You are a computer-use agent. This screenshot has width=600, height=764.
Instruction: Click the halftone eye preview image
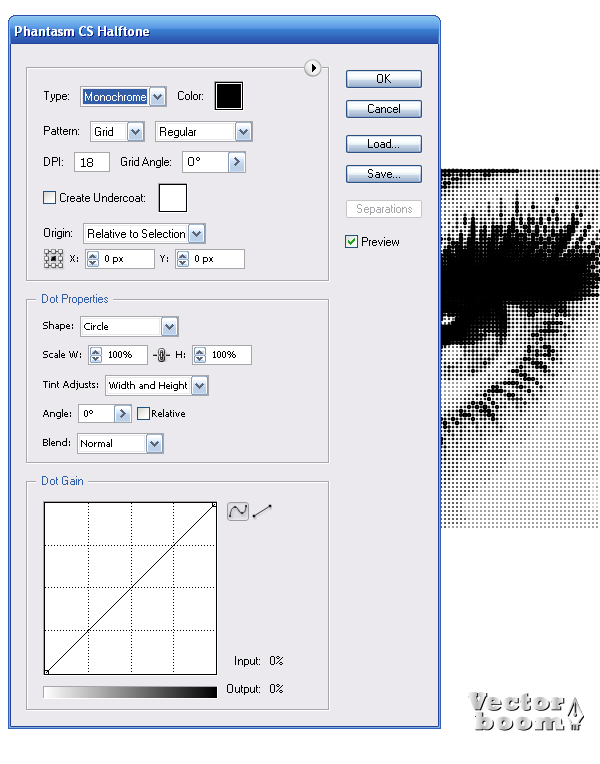click(520, 348)
